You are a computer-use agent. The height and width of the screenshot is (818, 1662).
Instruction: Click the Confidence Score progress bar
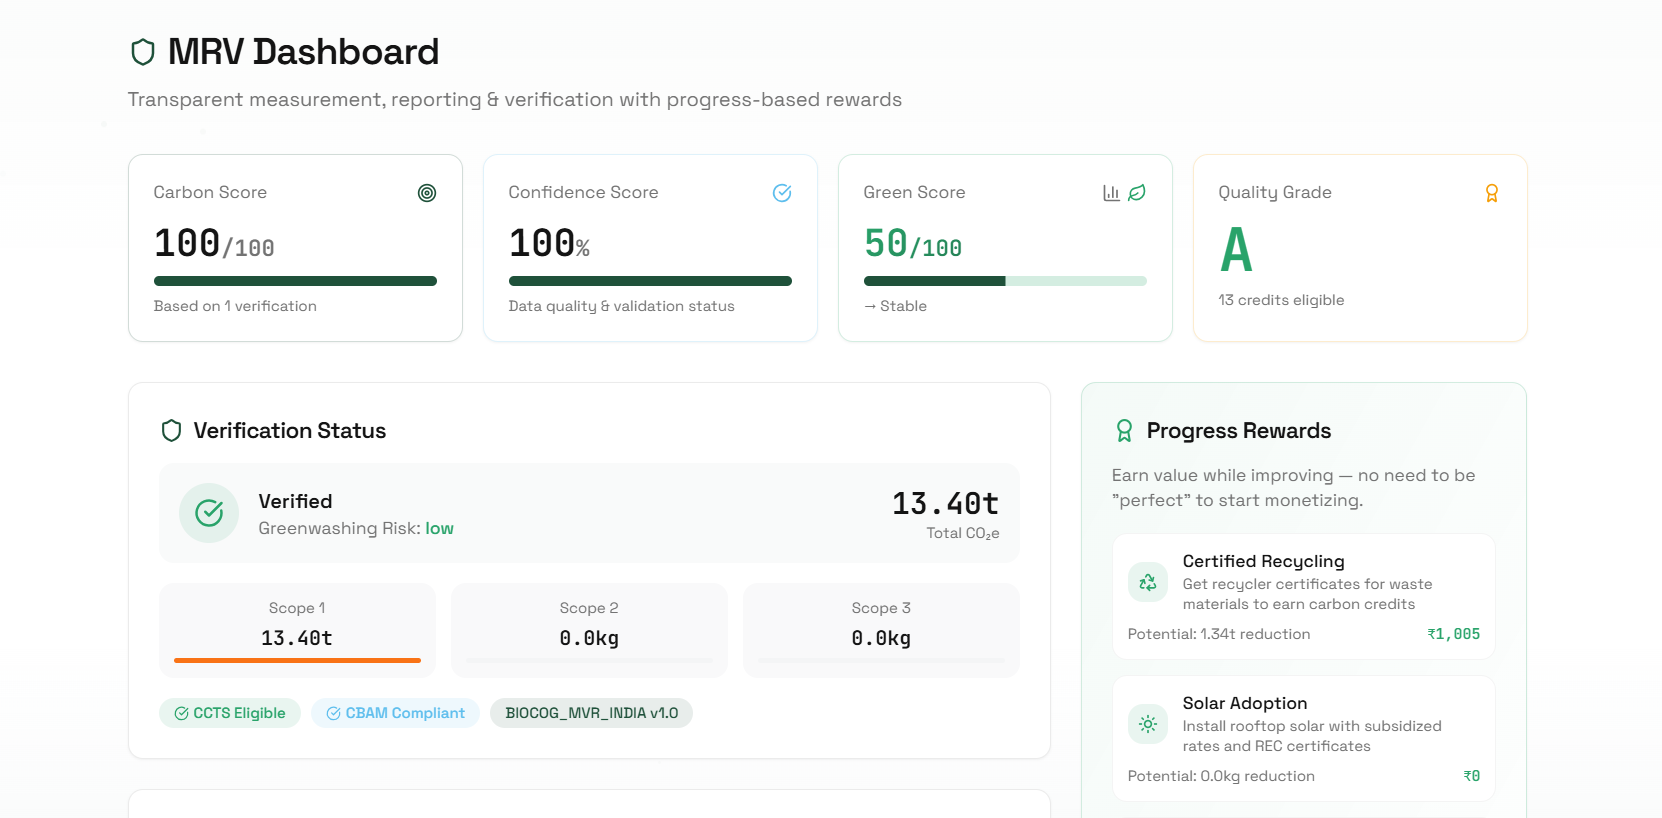click(x=650, y=281)
